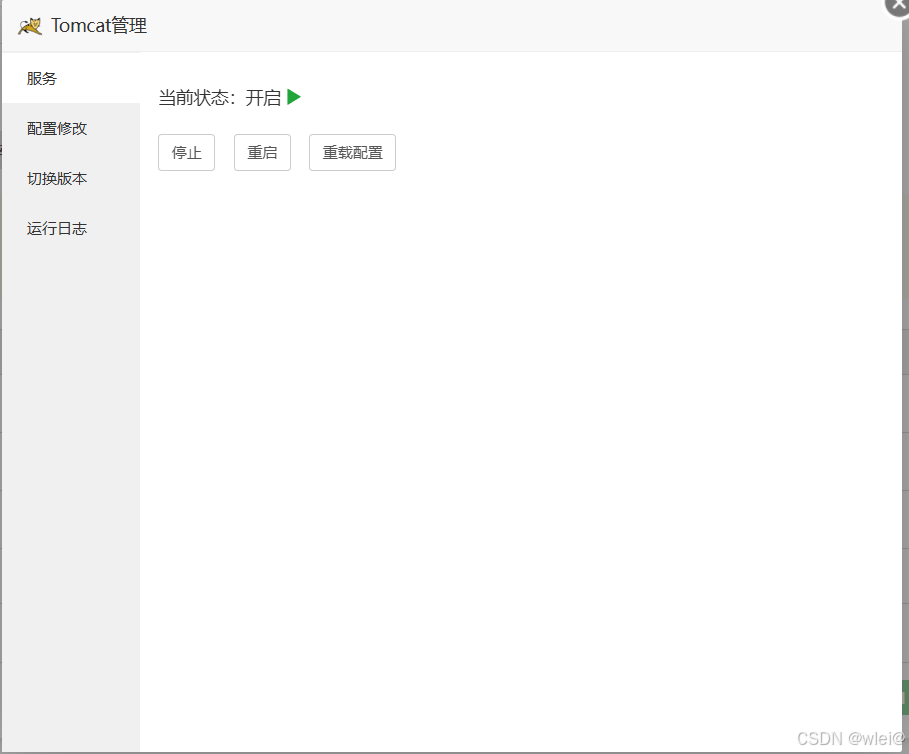Click the 当前状态: 开启 status text
The width and height of the screenshot is (909, 754).
pyautogui.click(x=220, y=97)
